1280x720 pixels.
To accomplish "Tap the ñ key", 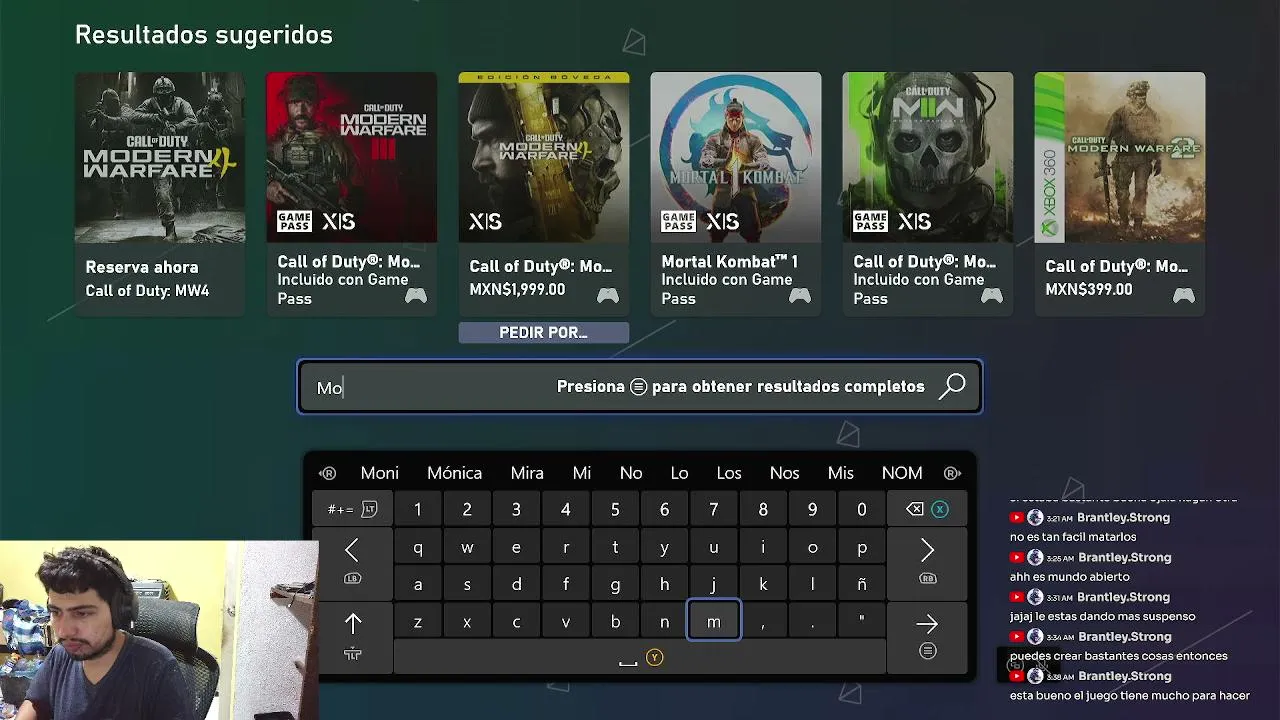I will click(862, 584).
